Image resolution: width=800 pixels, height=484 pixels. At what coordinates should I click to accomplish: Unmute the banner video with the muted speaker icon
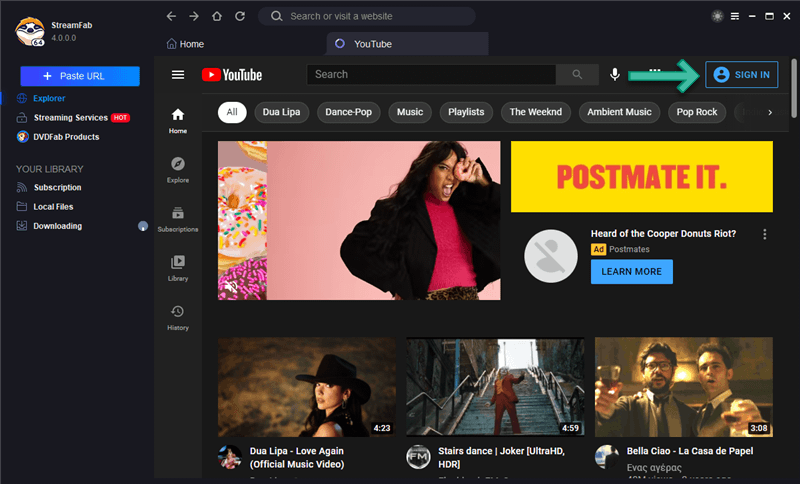pos(231,287)
